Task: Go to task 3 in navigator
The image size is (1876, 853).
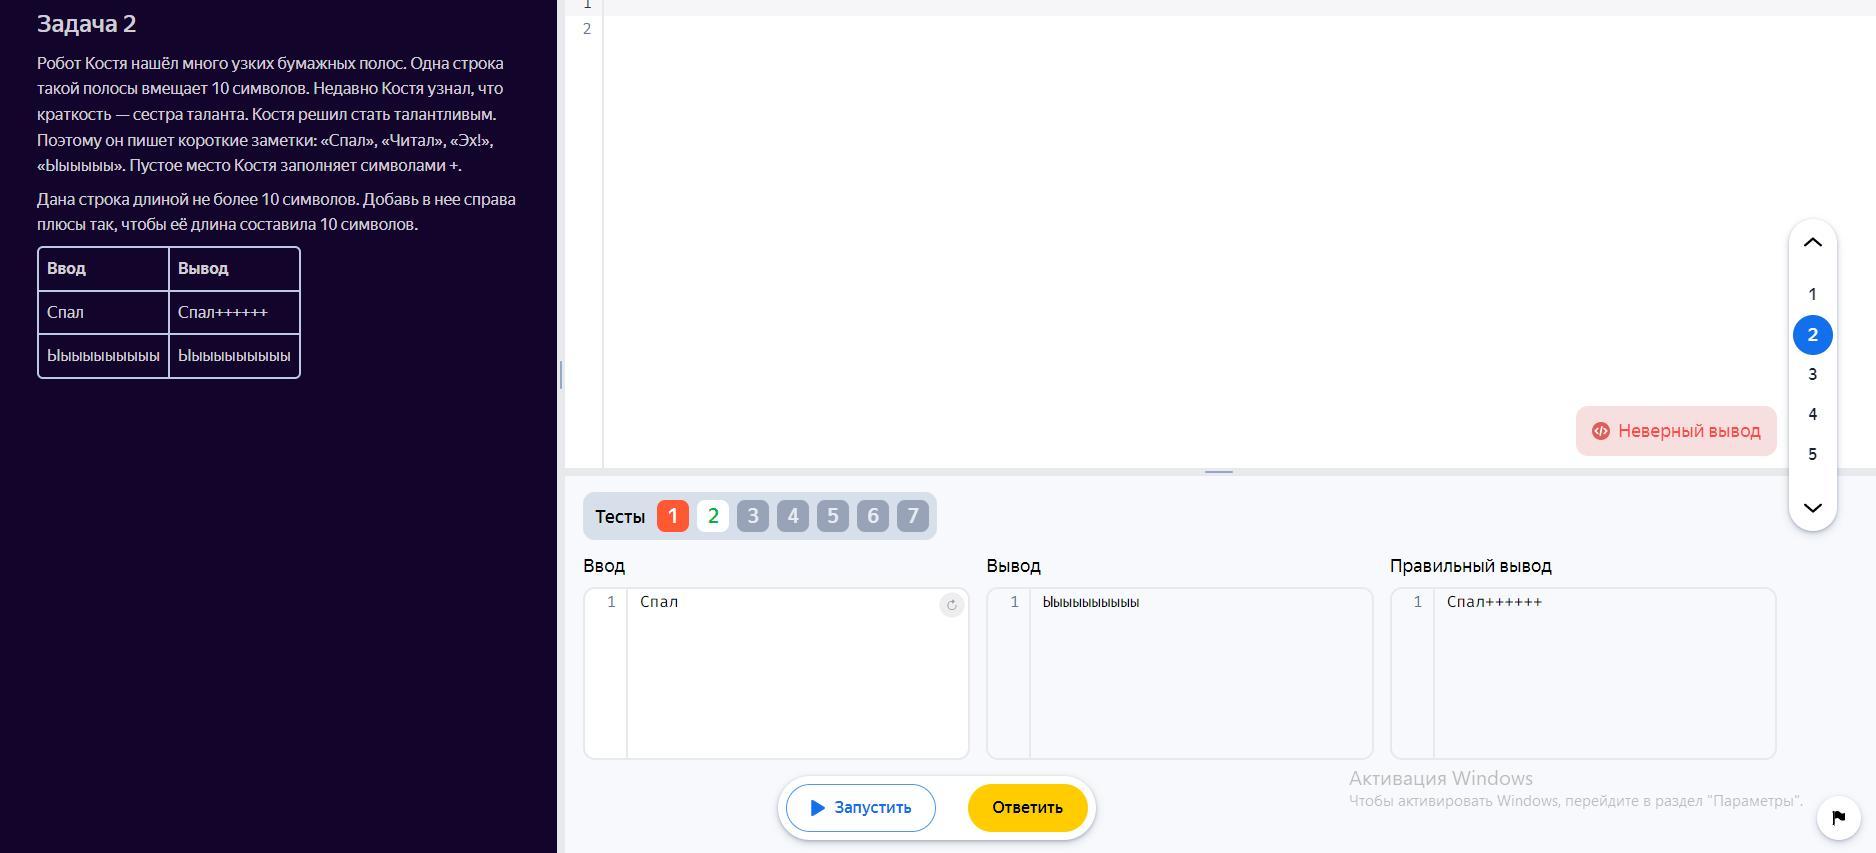Action: coord(1812,374)
